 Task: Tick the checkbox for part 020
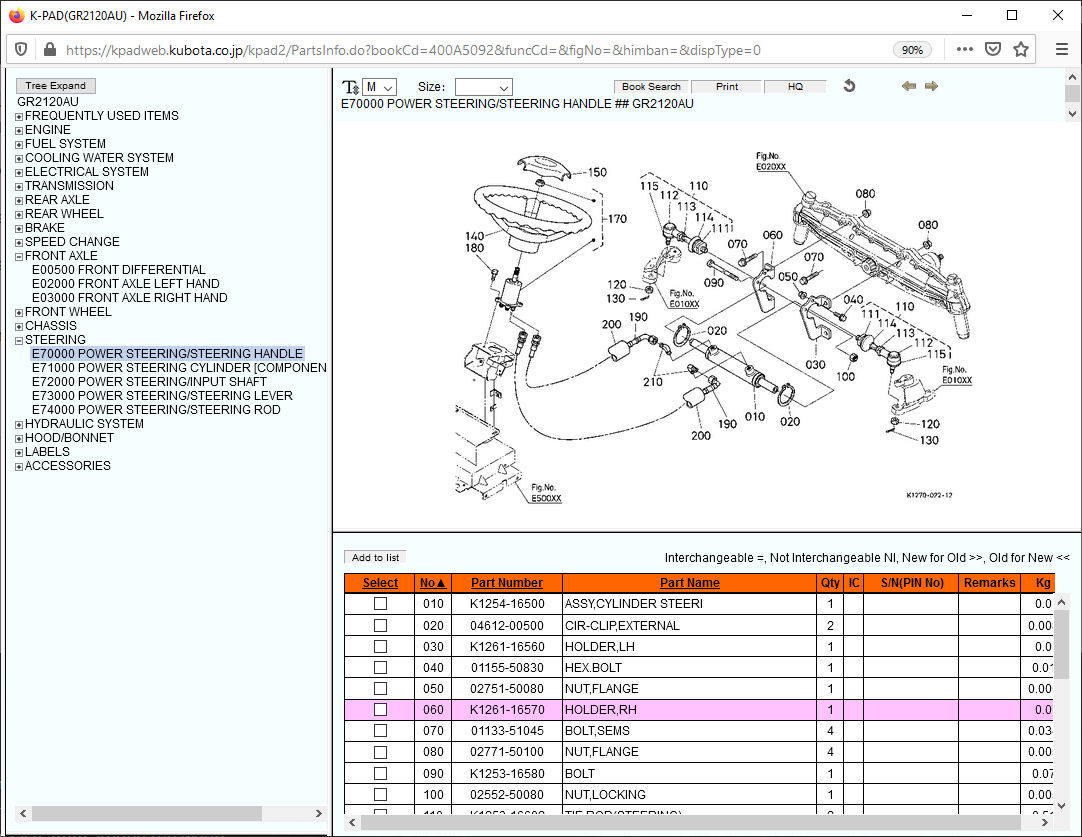coord(380,625)
